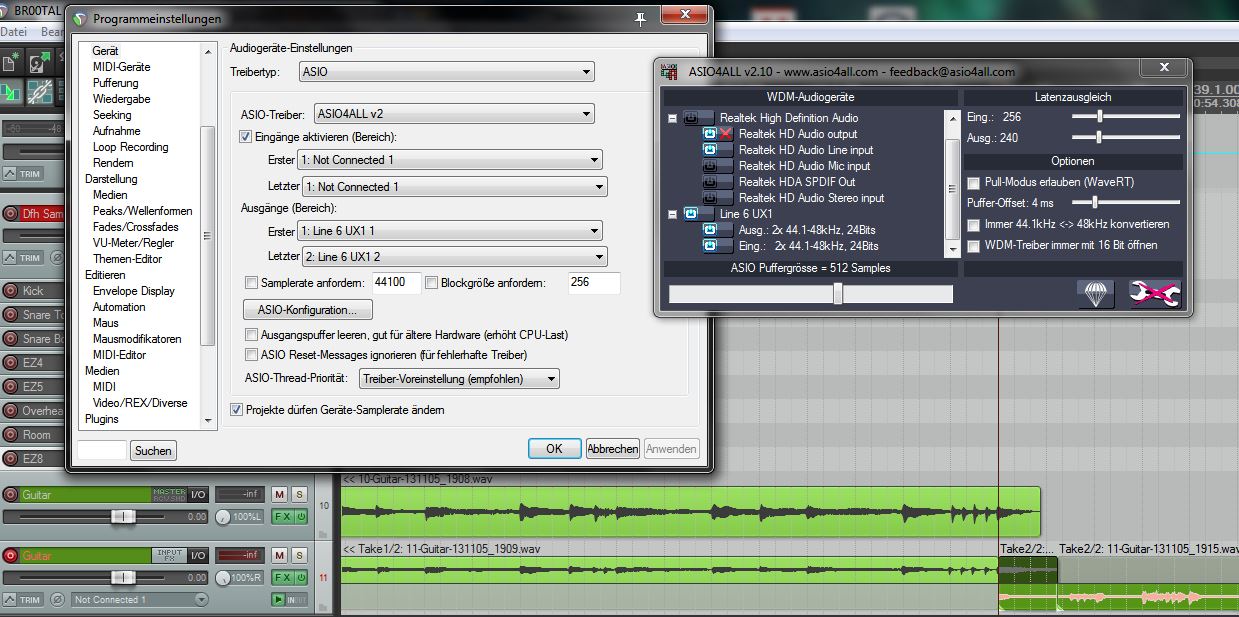Select MIDI-Geräte in settings tree
Image resolution: width=1239 pixels, height=617 pixels.
pyautogui.click(x=121, y=67)
